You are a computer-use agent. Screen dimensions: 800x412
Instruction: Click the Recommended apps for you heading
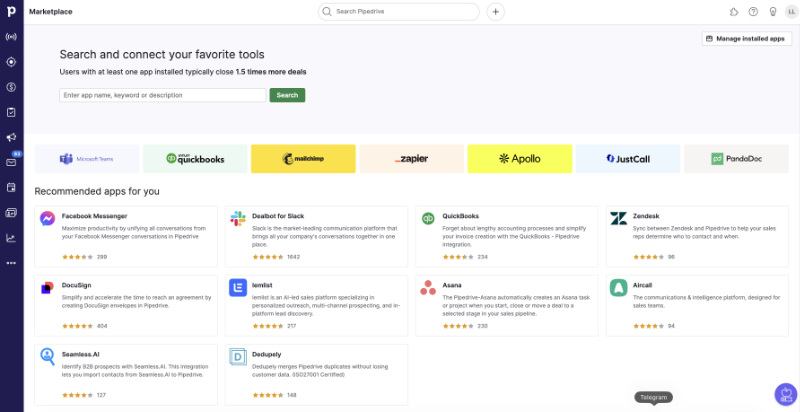pyautogui.click(x=97, y=192)
